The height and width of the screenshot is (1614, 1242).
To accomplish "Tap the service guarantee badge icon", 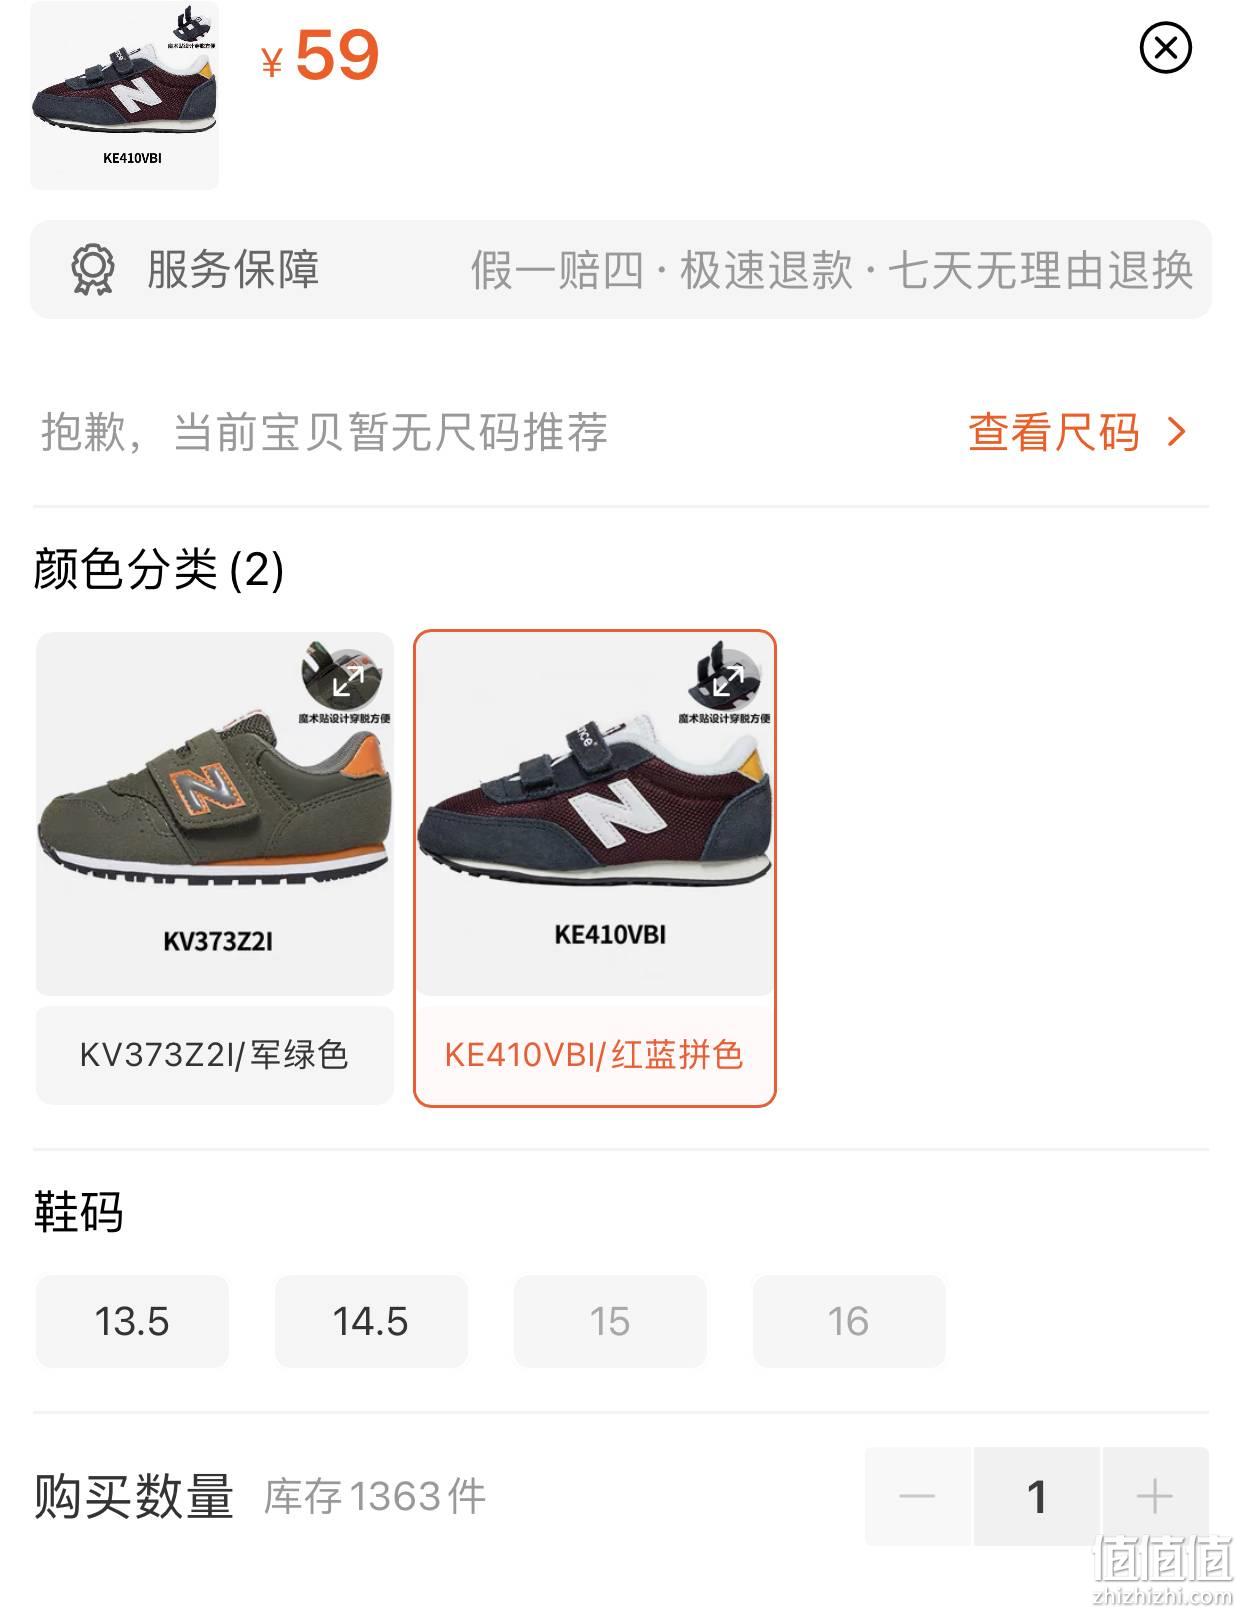I will click(93, 270).
